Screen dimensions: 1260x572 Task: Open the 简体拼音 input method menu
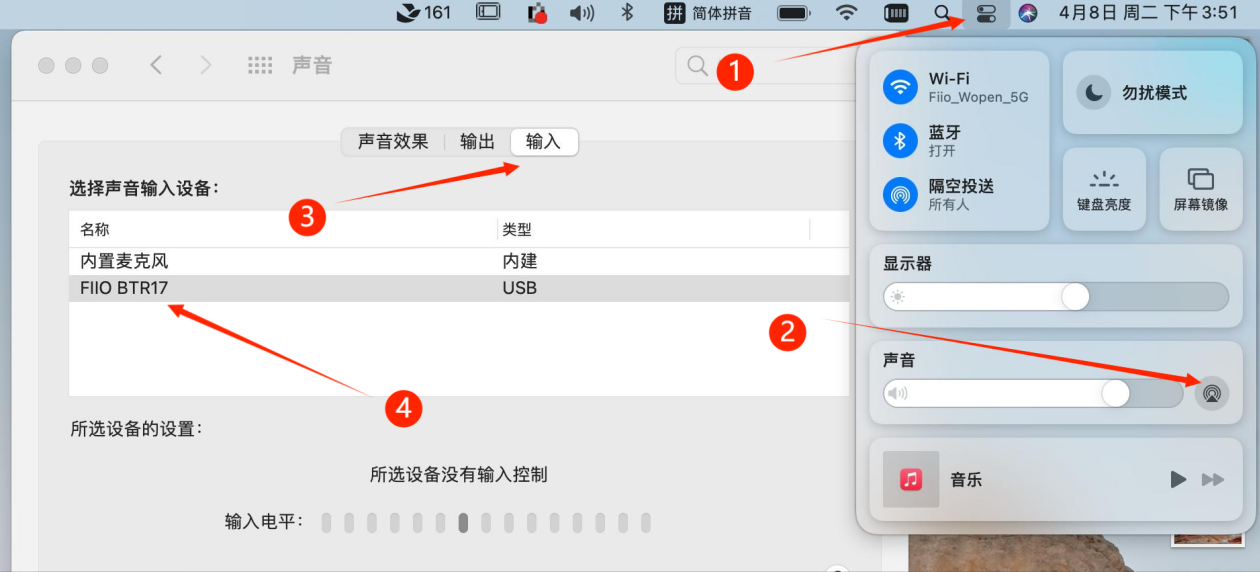(708, 13)
